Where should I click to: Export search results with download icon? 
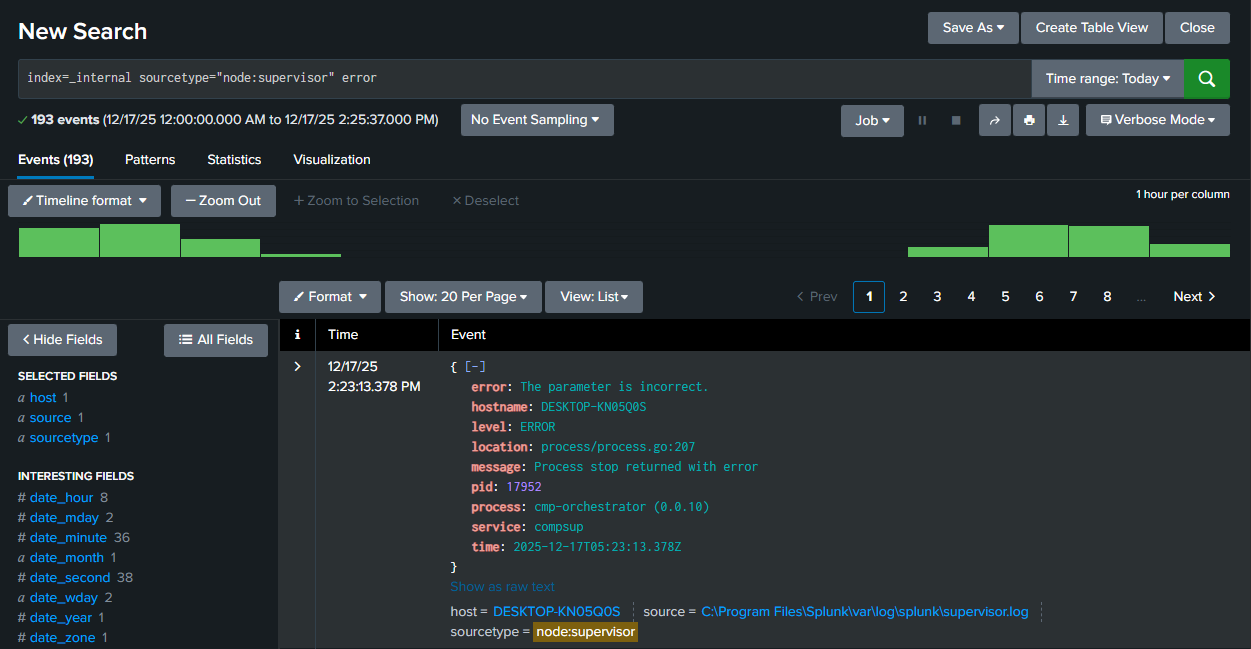1063,120
